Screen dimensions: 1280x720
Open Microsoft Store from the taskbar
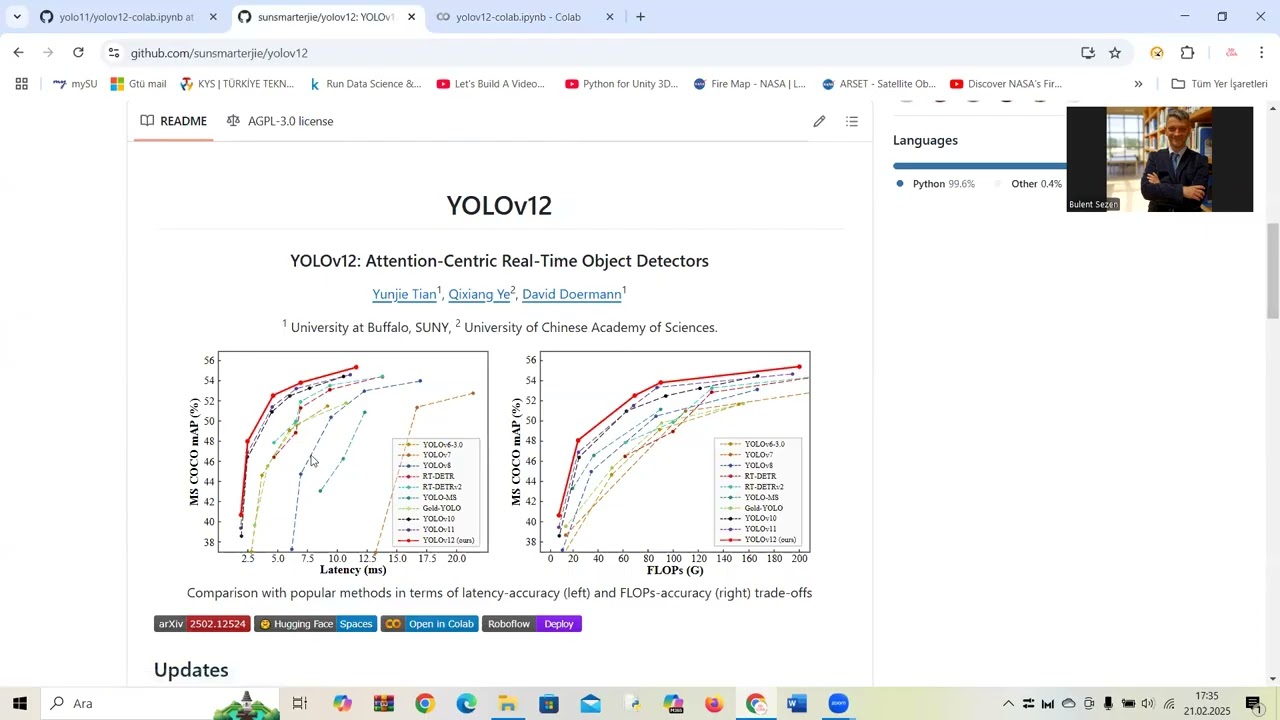[x=549, y=704]
